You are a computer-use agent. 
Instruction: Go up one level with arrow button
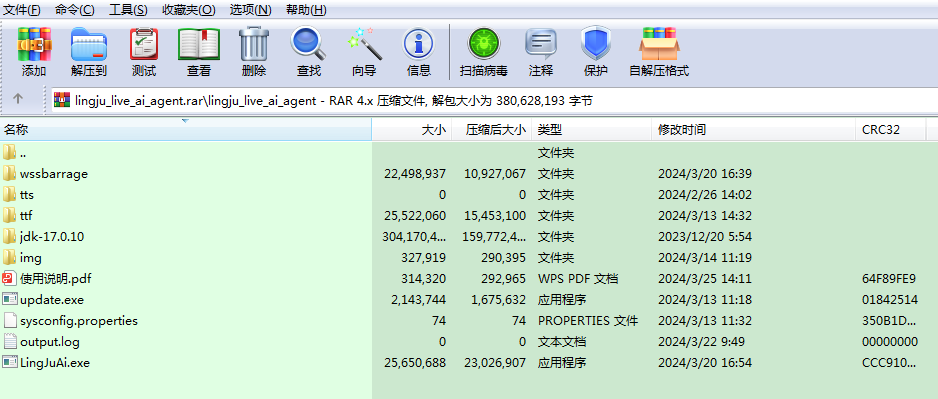tap(19, 99)
